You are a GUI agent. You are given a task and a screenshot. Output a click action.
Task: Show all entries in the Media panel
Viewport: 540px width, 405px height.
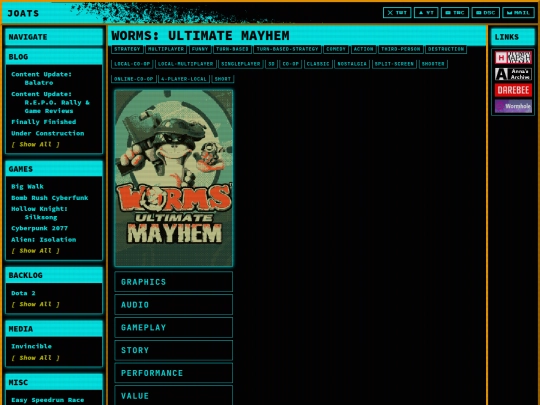pyautogui.click(x=35, y=358)
